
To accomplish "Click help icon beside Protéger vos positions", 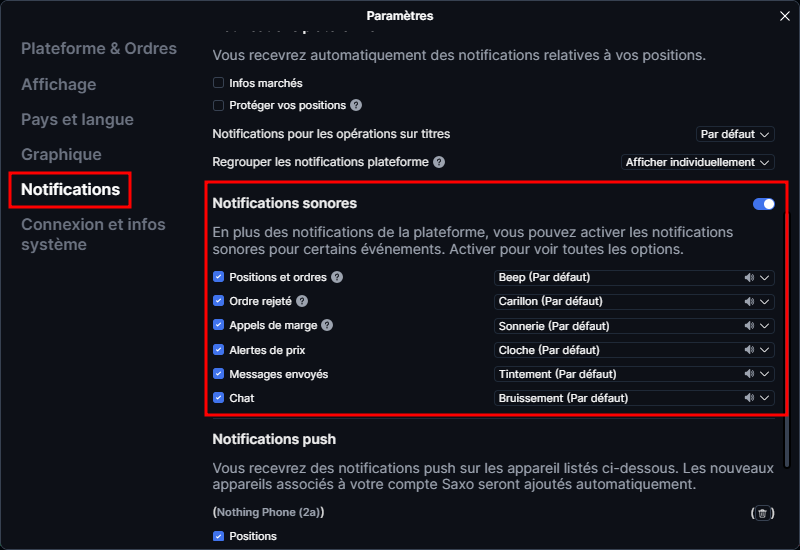I will (356, 105).
